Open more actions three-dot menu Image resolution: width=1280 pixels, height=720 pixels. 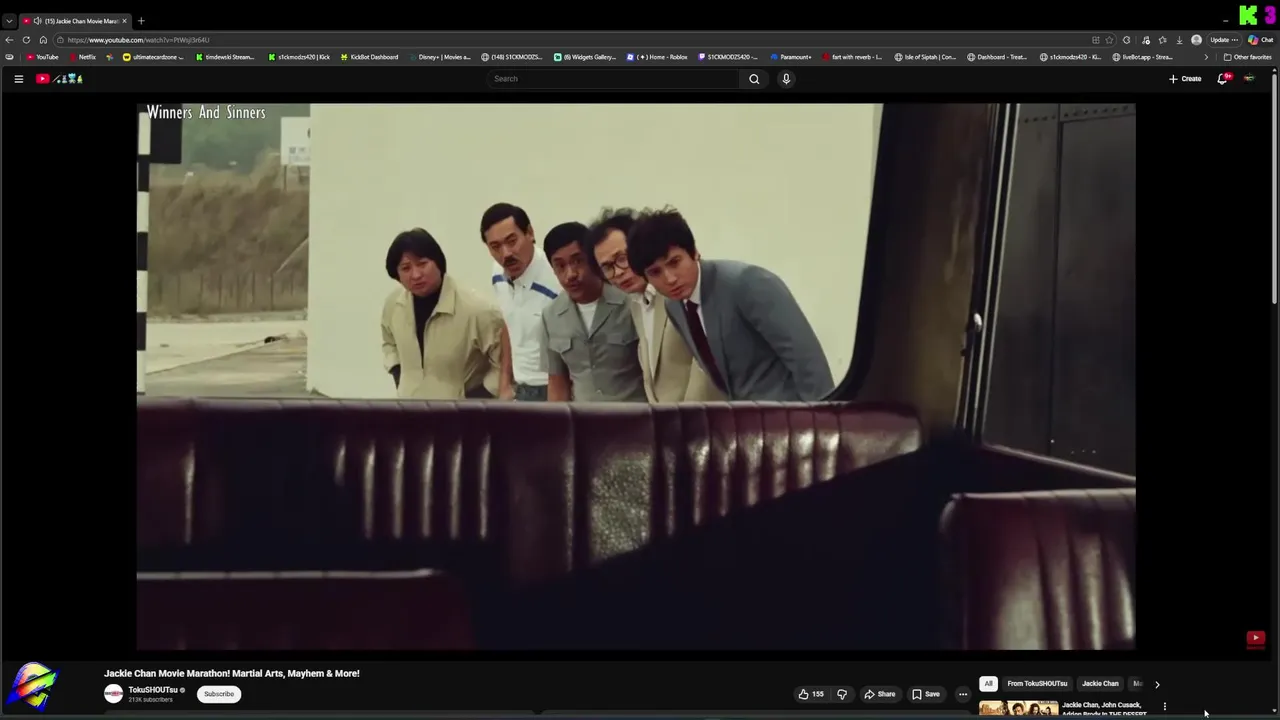coord(963,694)
